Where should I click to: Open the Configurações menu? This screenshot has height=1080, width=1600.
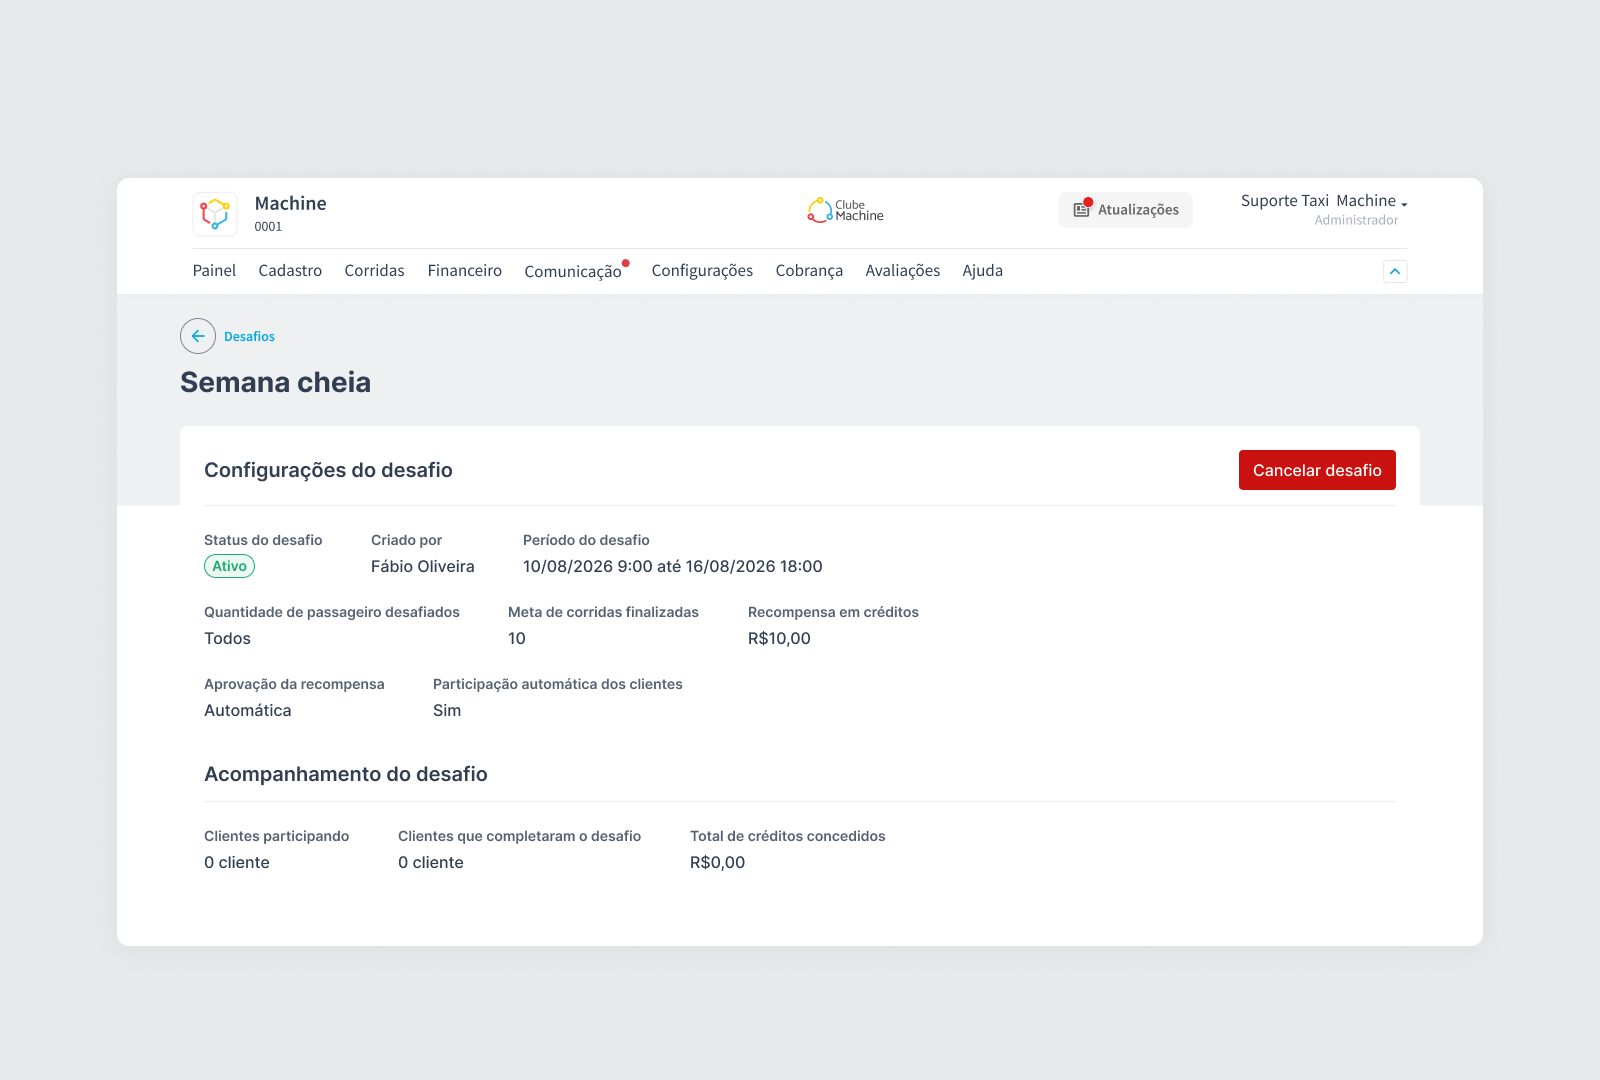click(x=702, y=271)
